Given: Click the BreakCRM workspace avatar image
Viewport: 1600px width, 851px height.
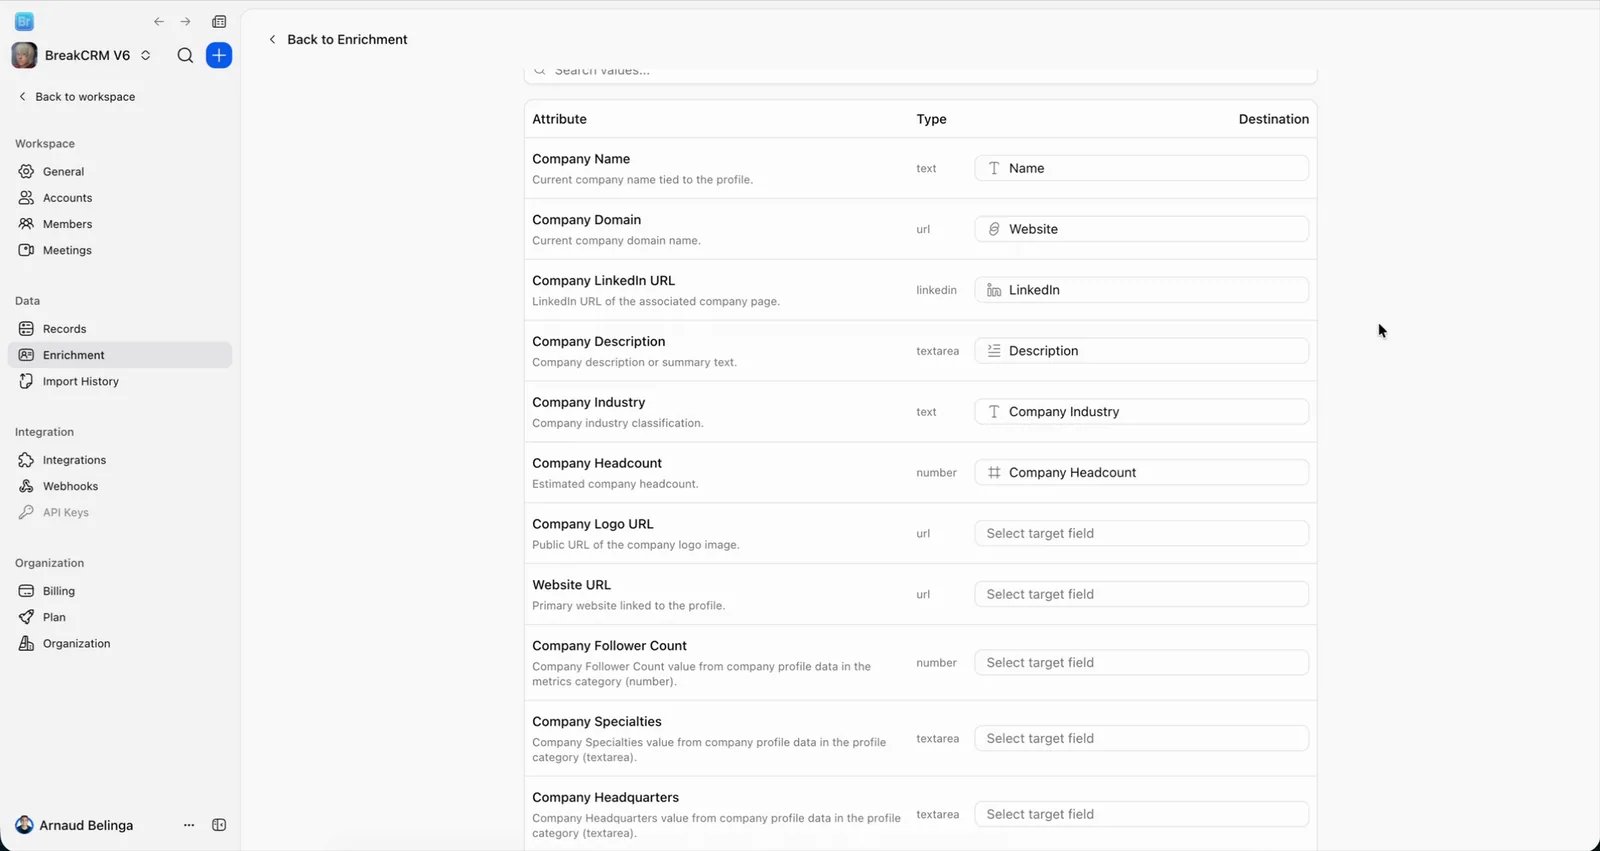Looking at the screenshot, I should pos(24,56).
